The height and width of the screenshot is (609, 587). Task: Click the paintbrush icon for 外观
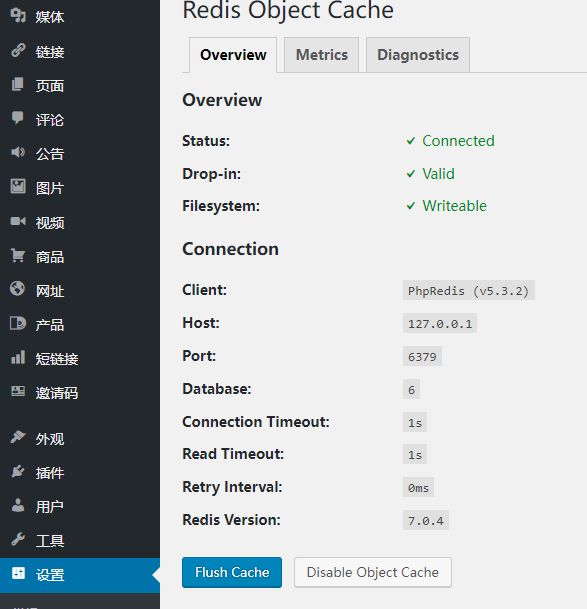(18, 437)
